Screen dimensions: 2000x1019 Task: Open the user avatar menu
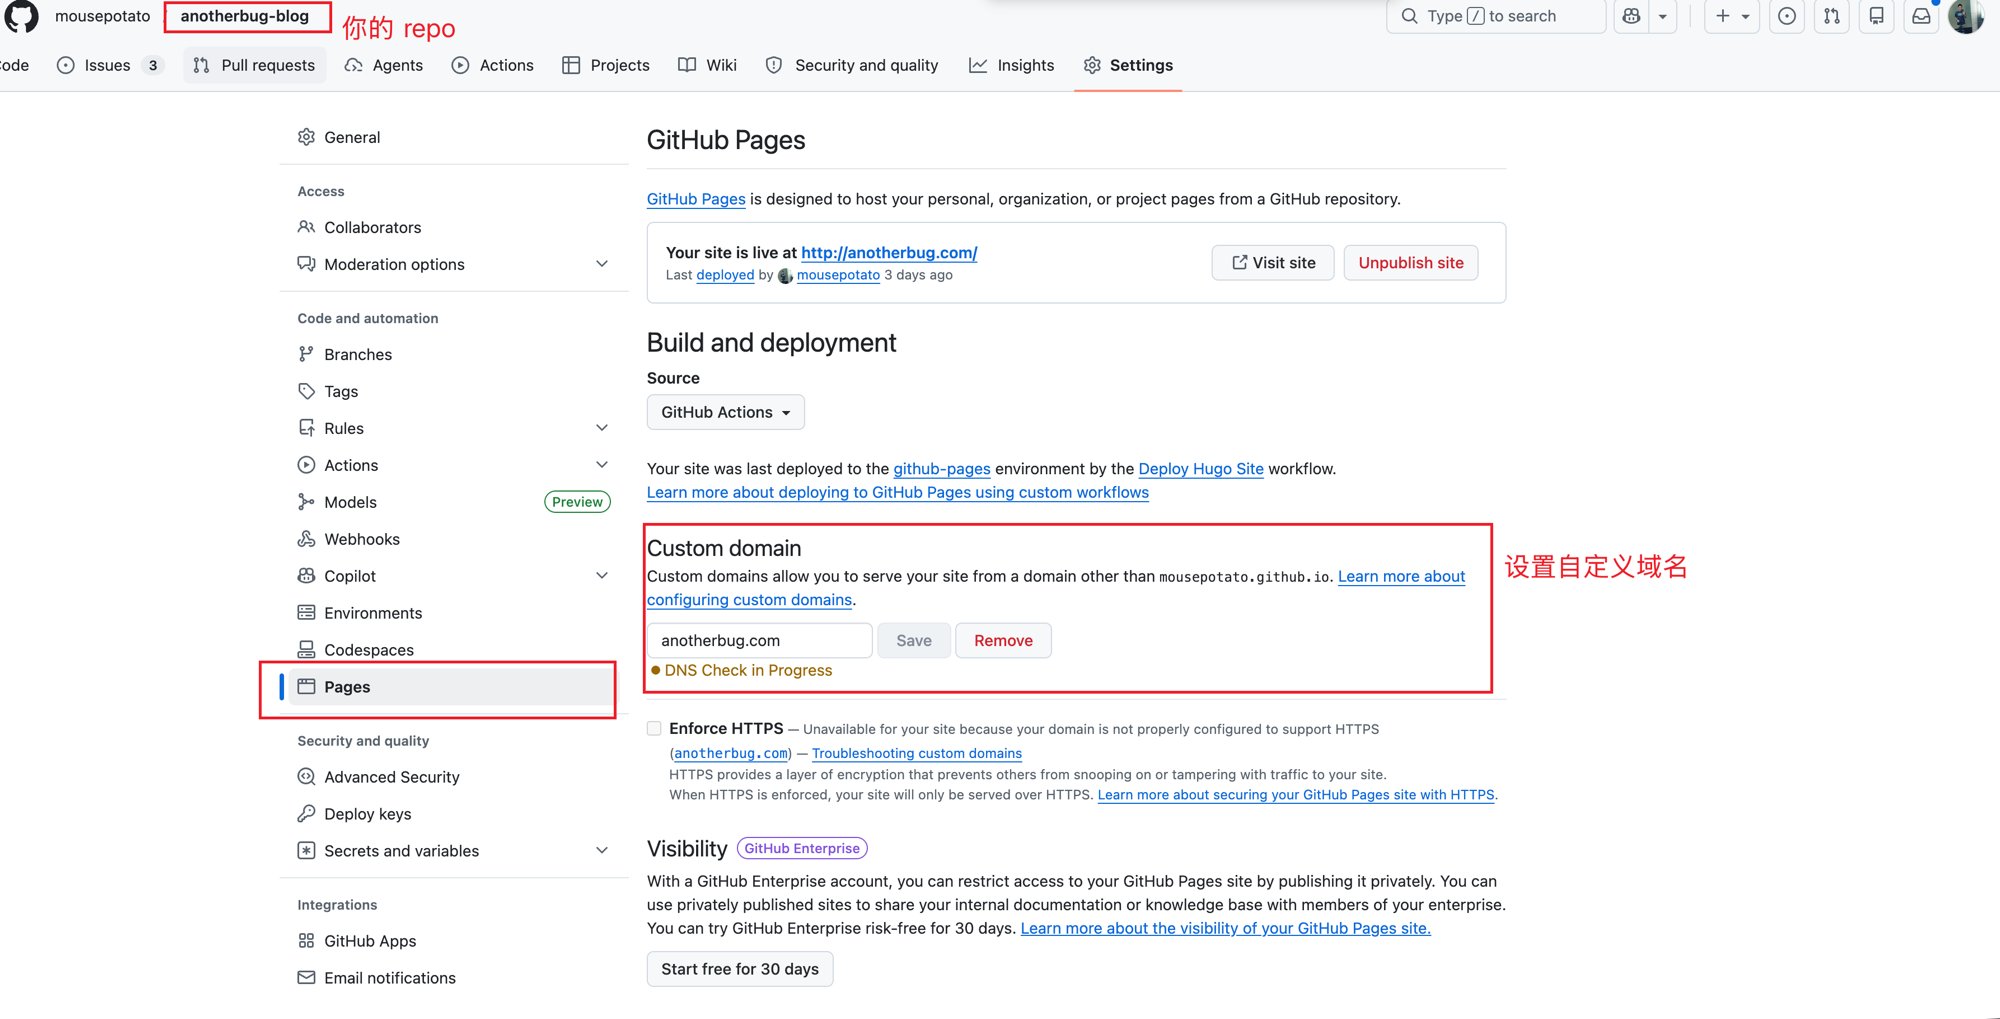click(1966, 16)
